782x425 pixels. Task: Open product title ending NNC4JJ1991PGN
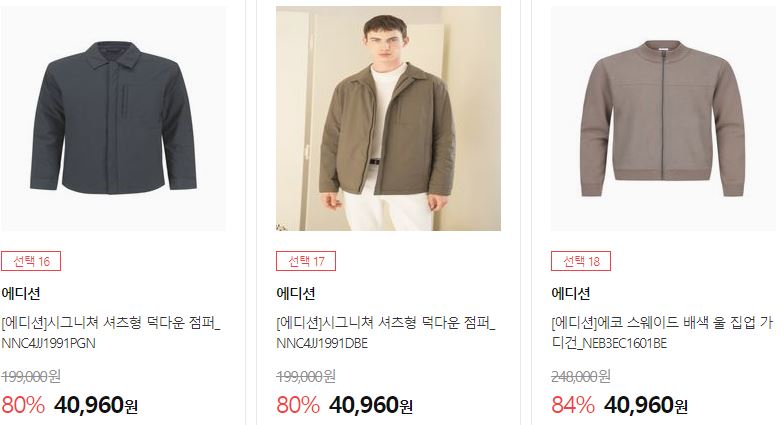pyautogui.click(x=111, y=333)
